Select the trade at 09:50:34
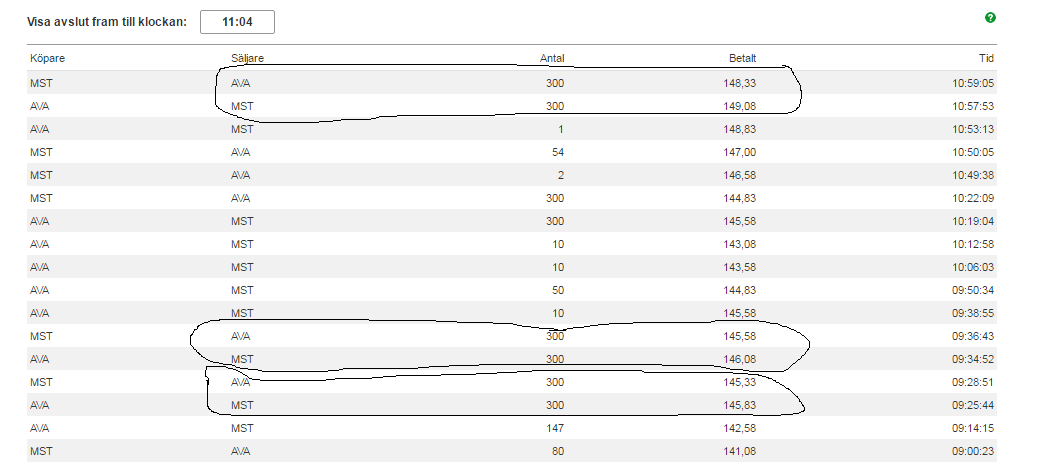Screen dimensions: 1044x476 coord(512,290)
